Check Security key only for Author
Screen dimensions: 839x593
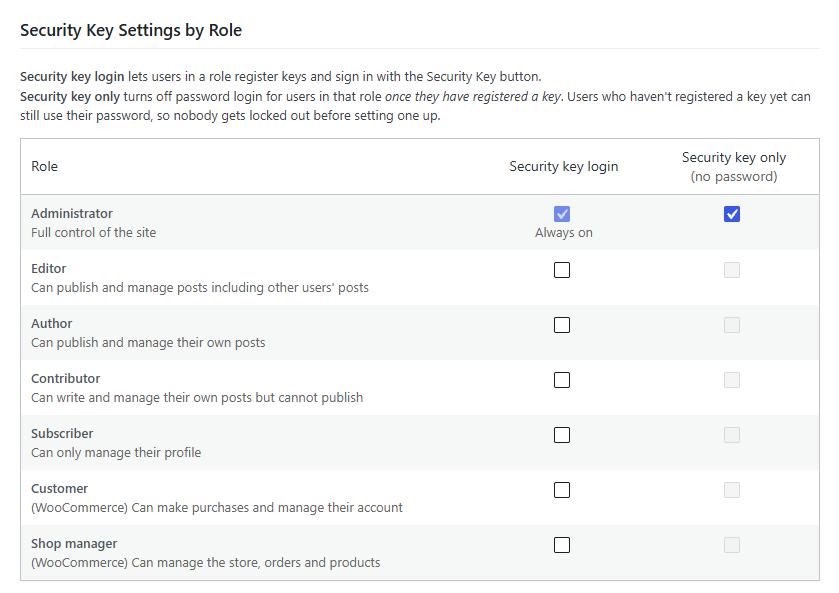732,325
